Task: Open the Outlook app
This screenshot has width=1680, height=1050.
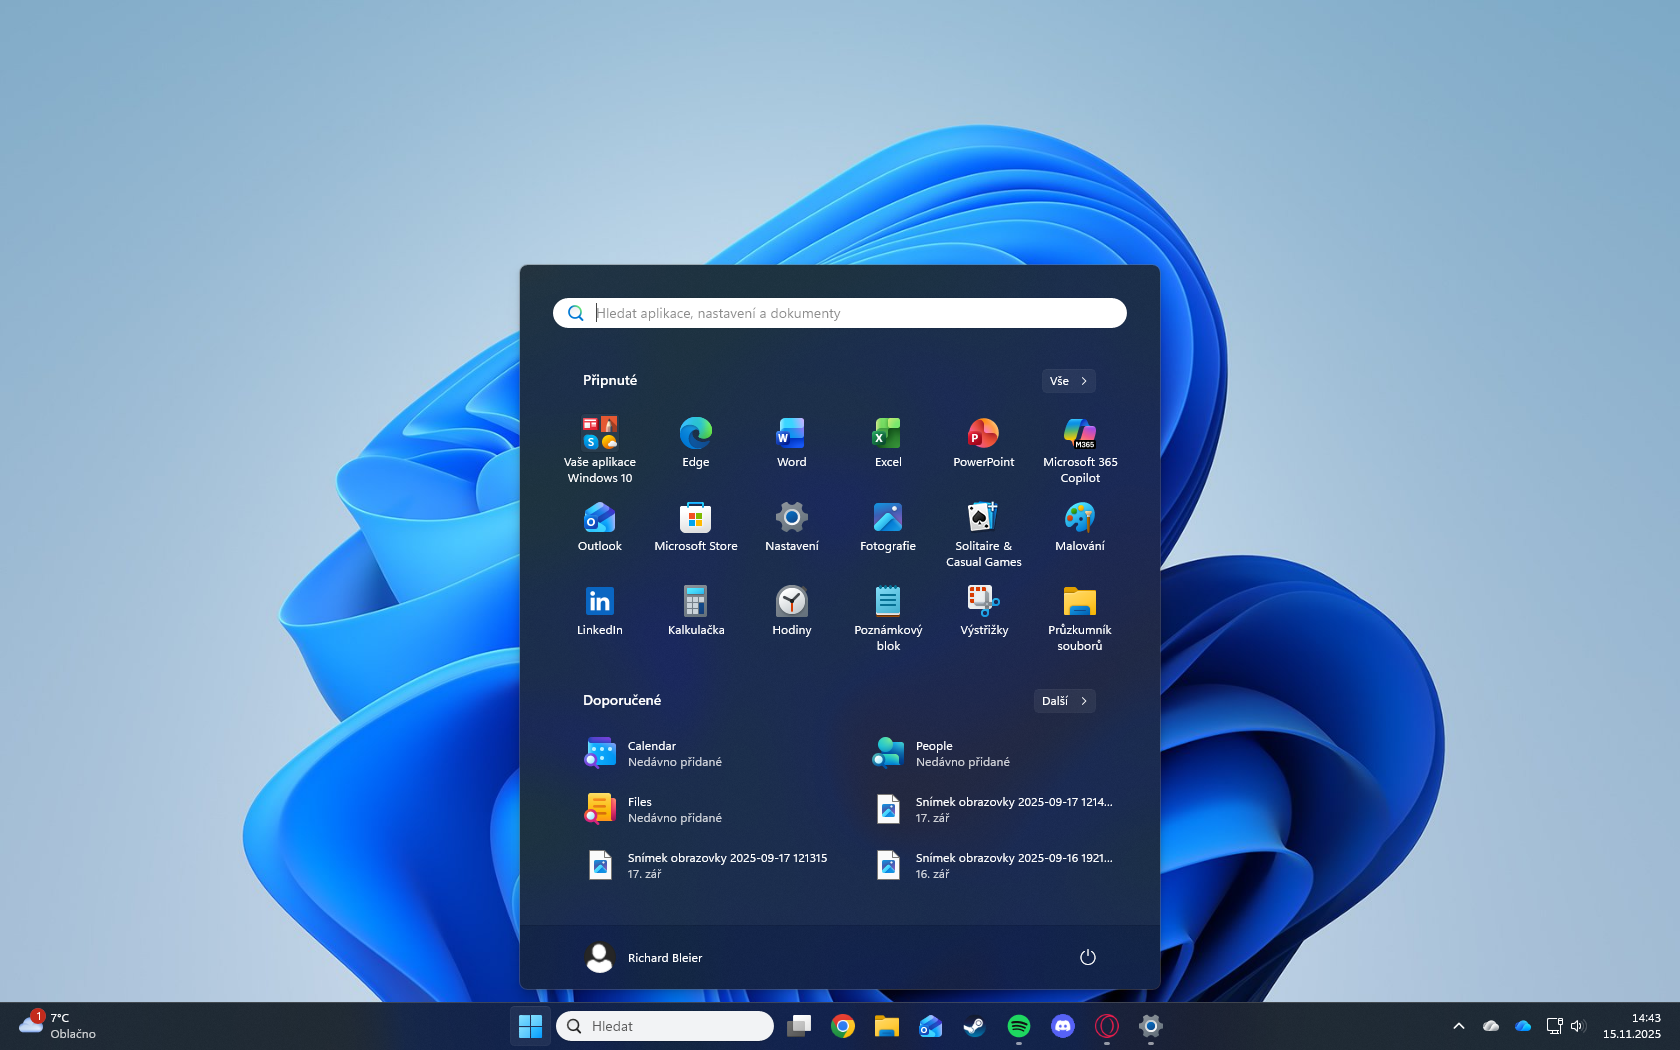Action: tap(599, 524)
